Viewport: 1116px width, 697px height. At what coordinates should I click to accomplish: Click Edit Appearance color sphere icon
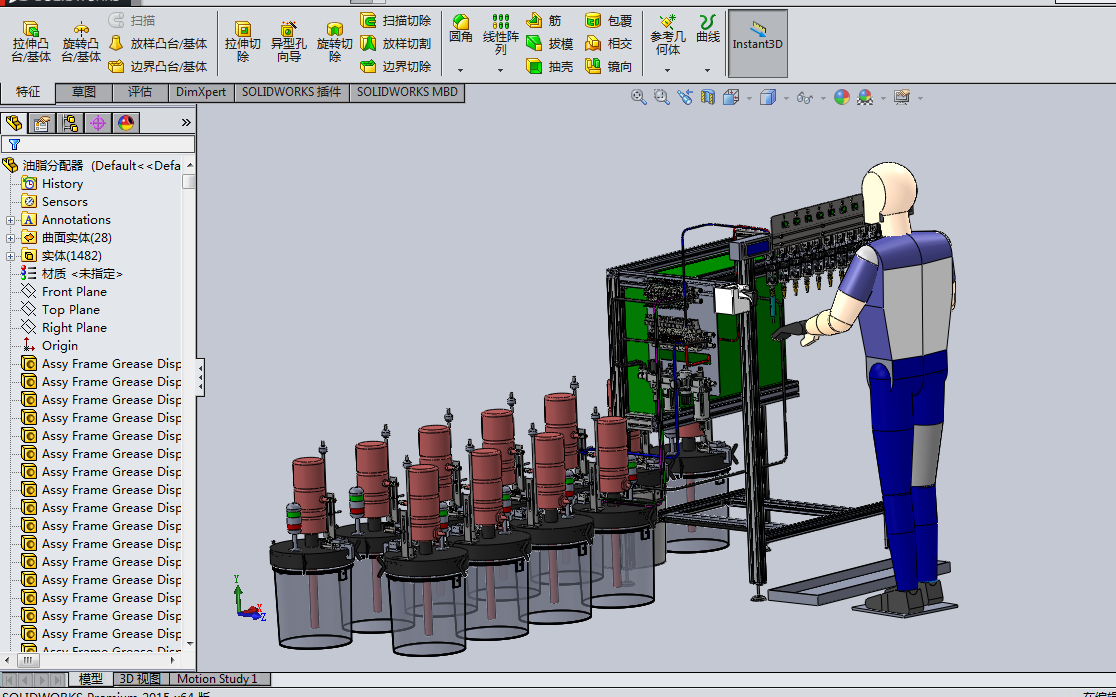(x=842, y=97)
